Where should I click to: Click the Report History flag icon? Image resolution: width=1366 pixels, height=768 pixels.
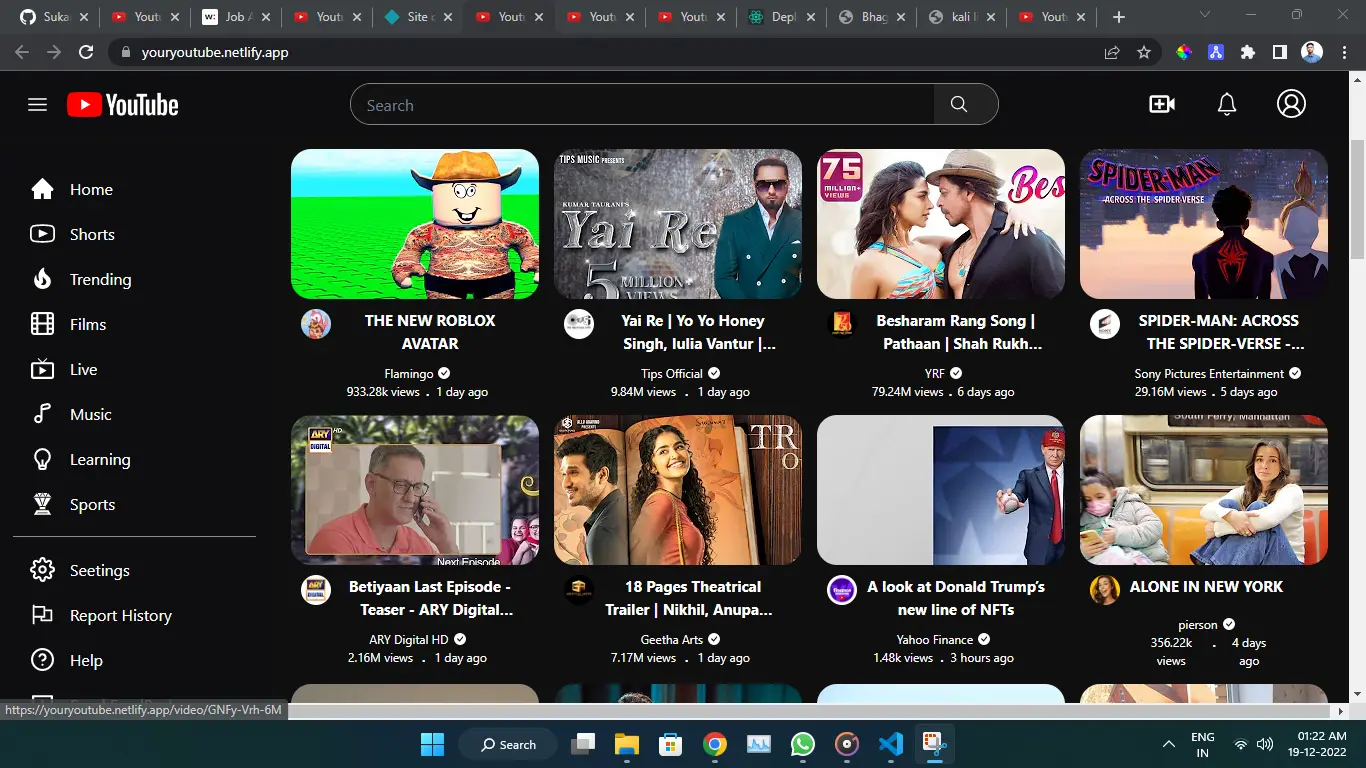[x=42, y=615]
